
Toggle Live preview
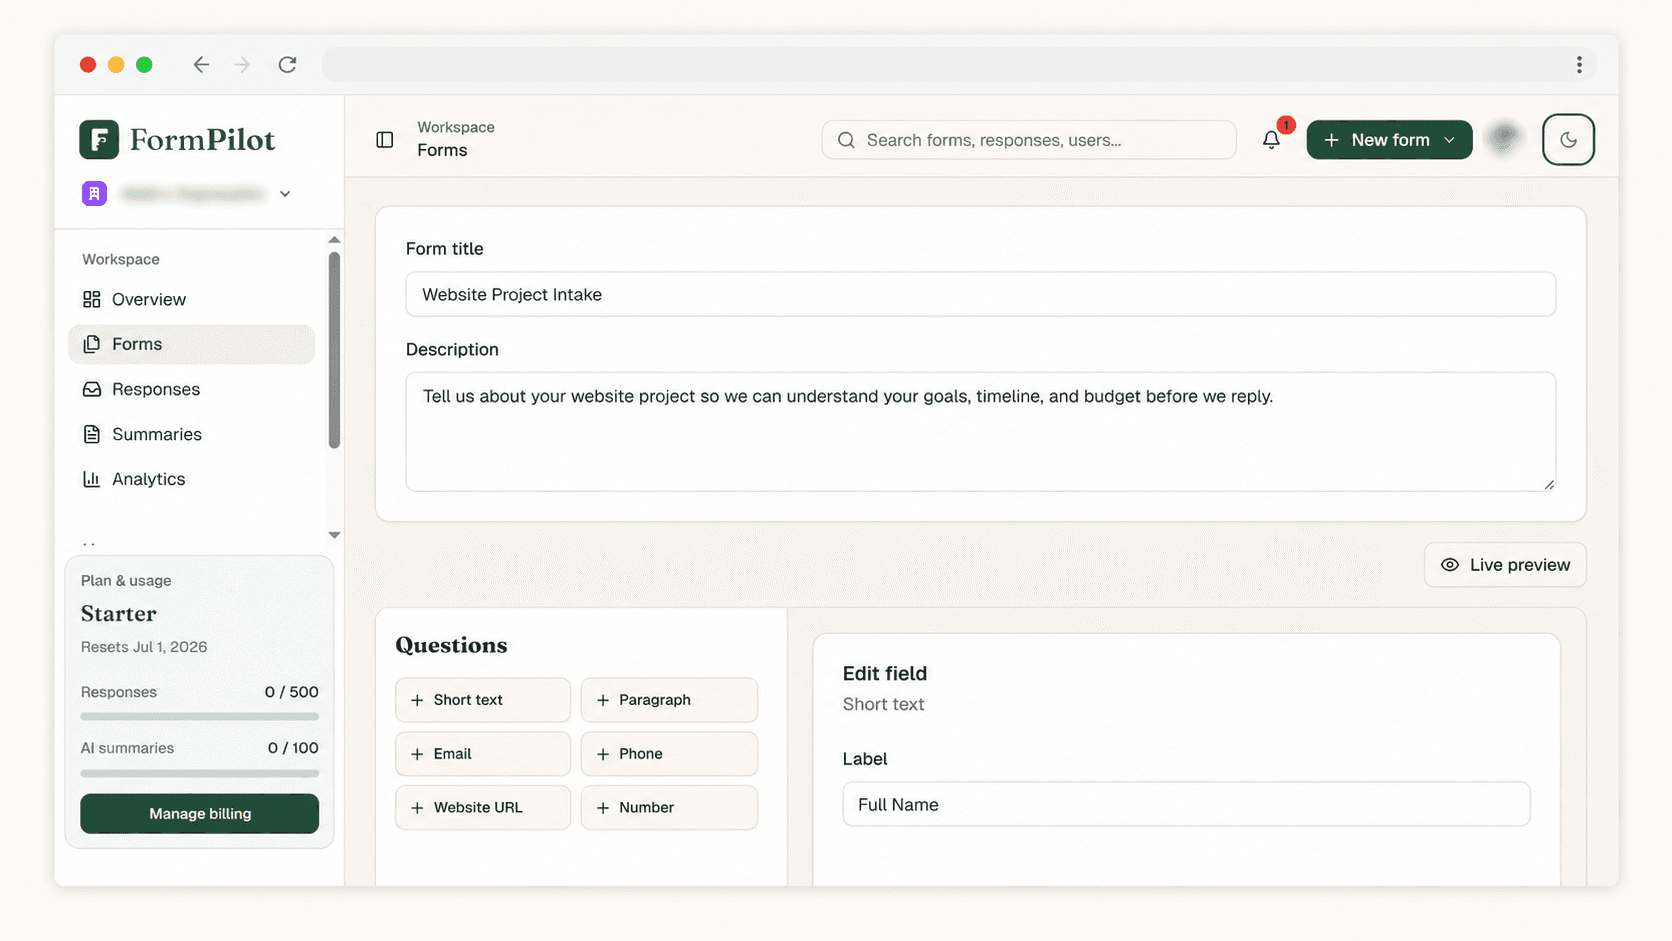click(x=1505, y=565)
